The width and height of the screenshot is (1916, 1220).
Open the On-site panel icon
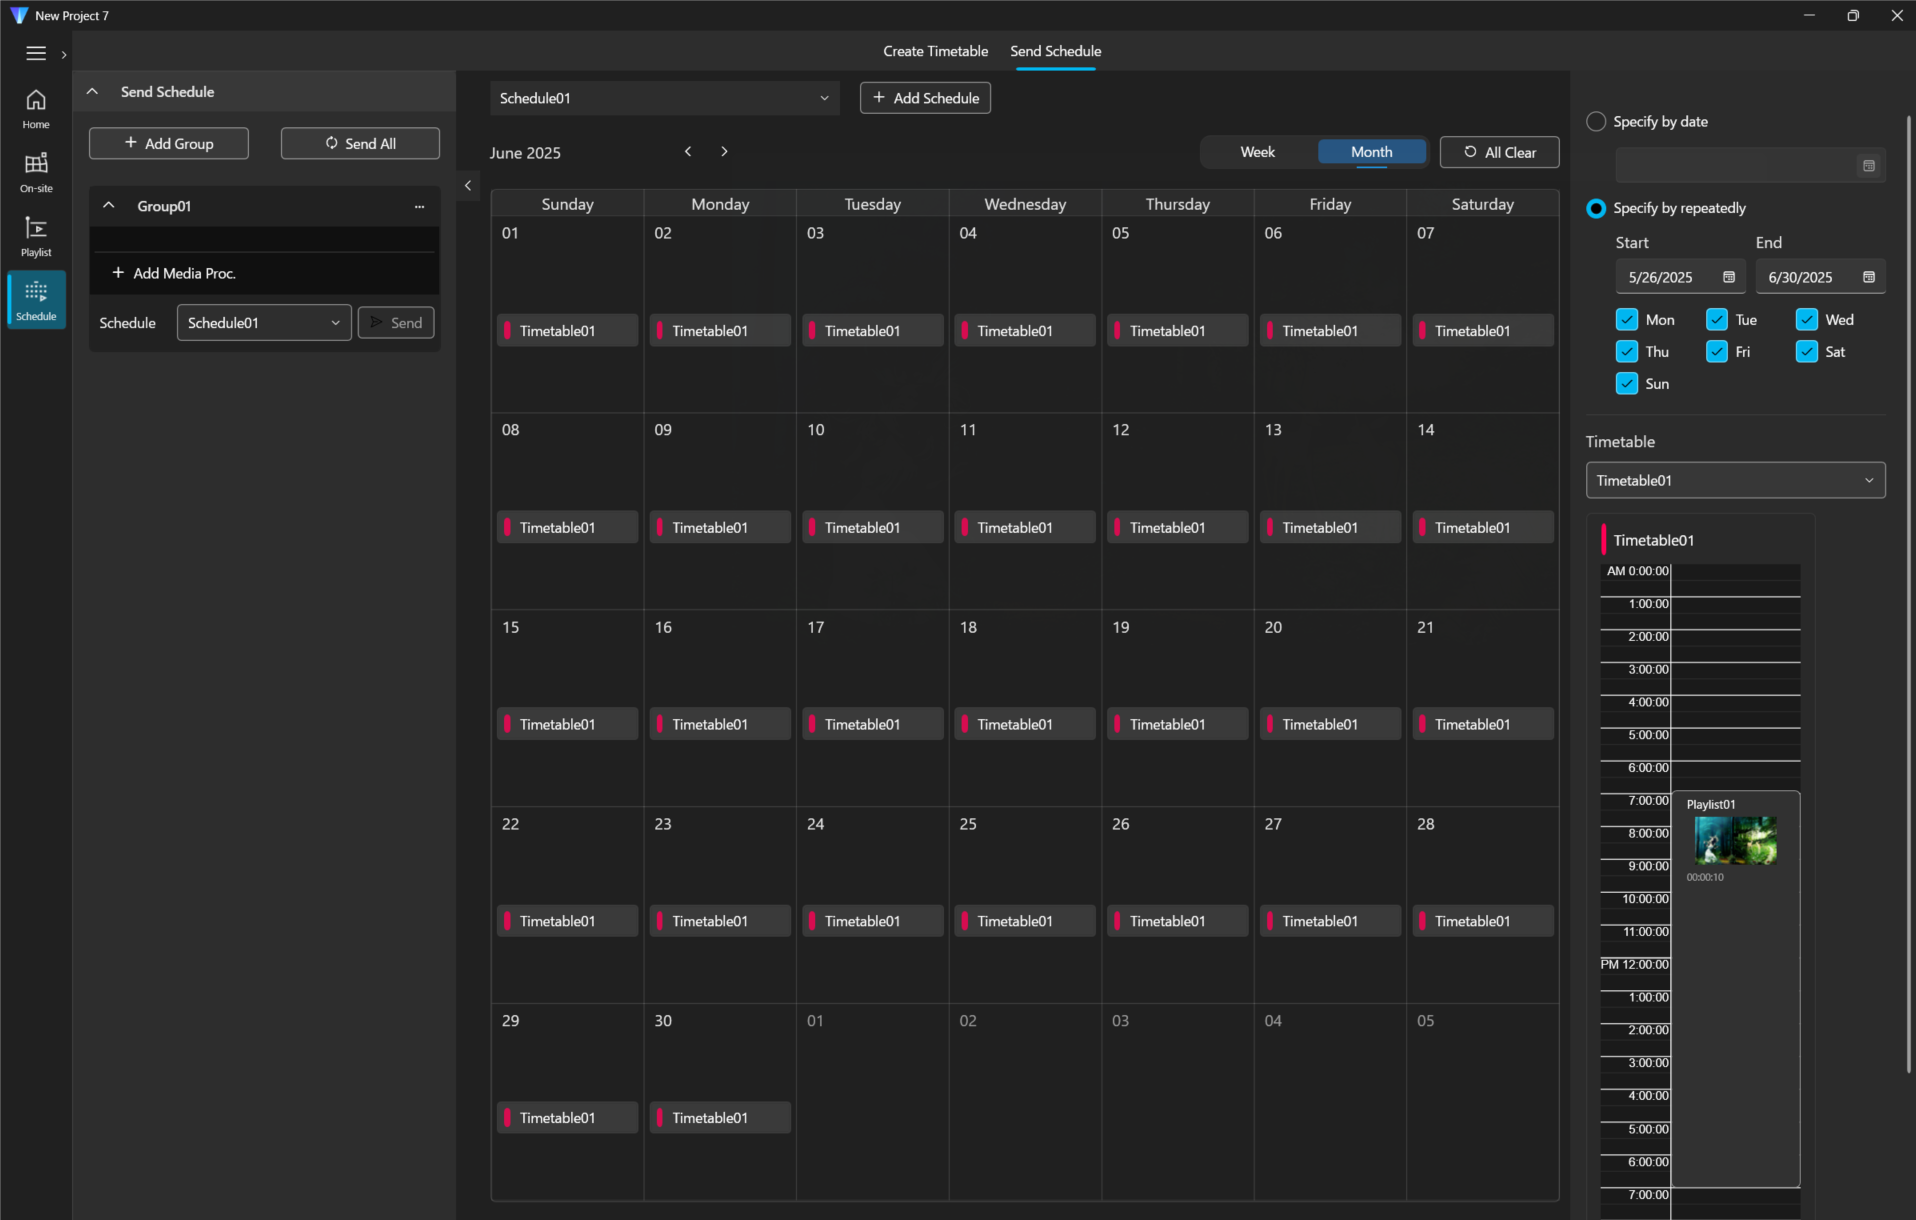(x=36, y=172)
